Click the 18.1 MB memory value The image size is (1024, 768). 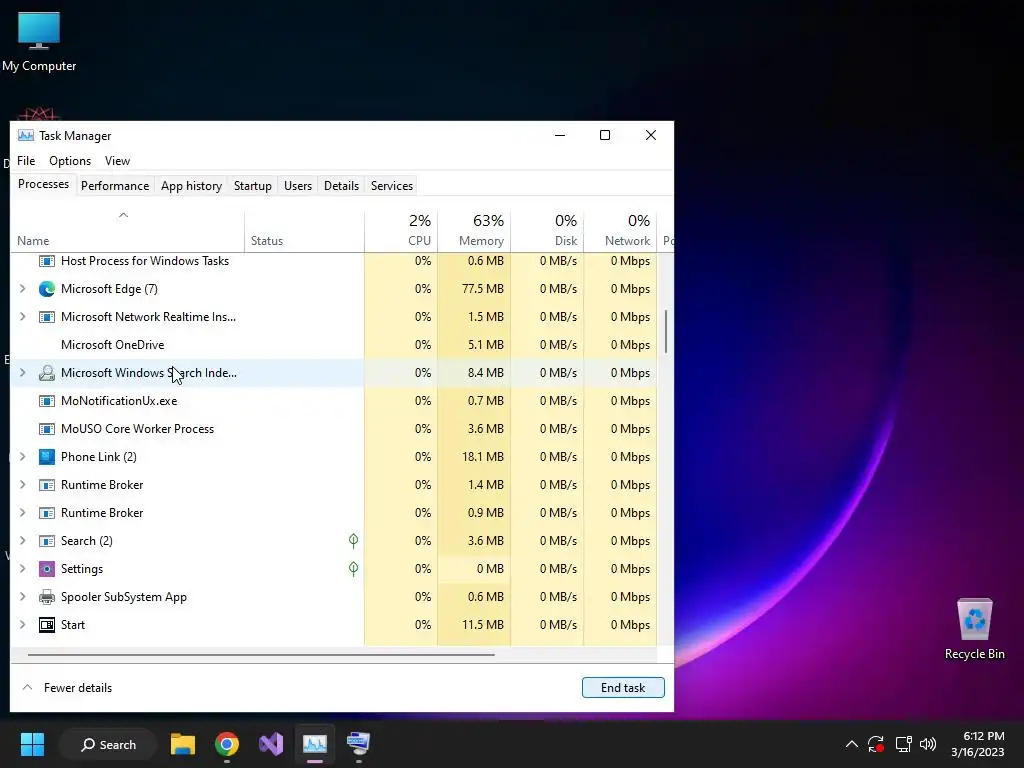click(x=483, y=456)
